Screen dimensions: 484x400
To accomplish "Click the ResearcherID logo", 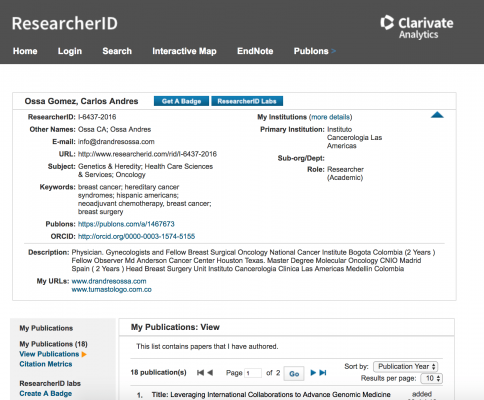I will [x=65, y=23].
